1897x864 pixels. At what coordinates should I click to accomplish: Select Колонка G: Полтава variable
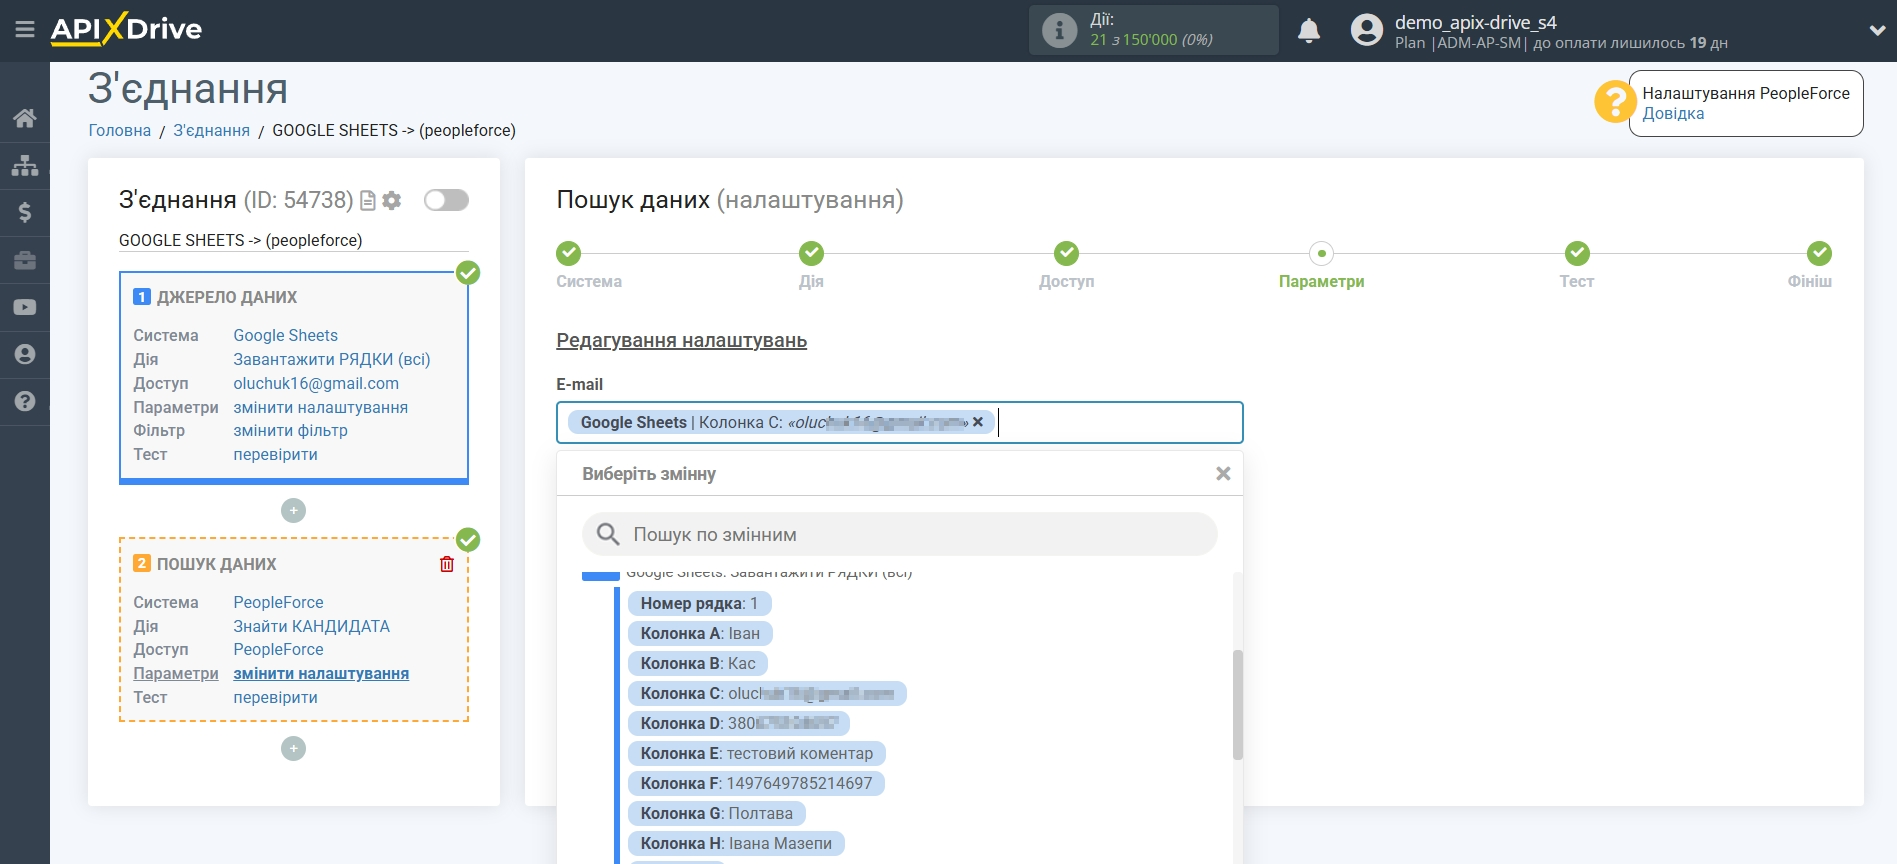717,814
